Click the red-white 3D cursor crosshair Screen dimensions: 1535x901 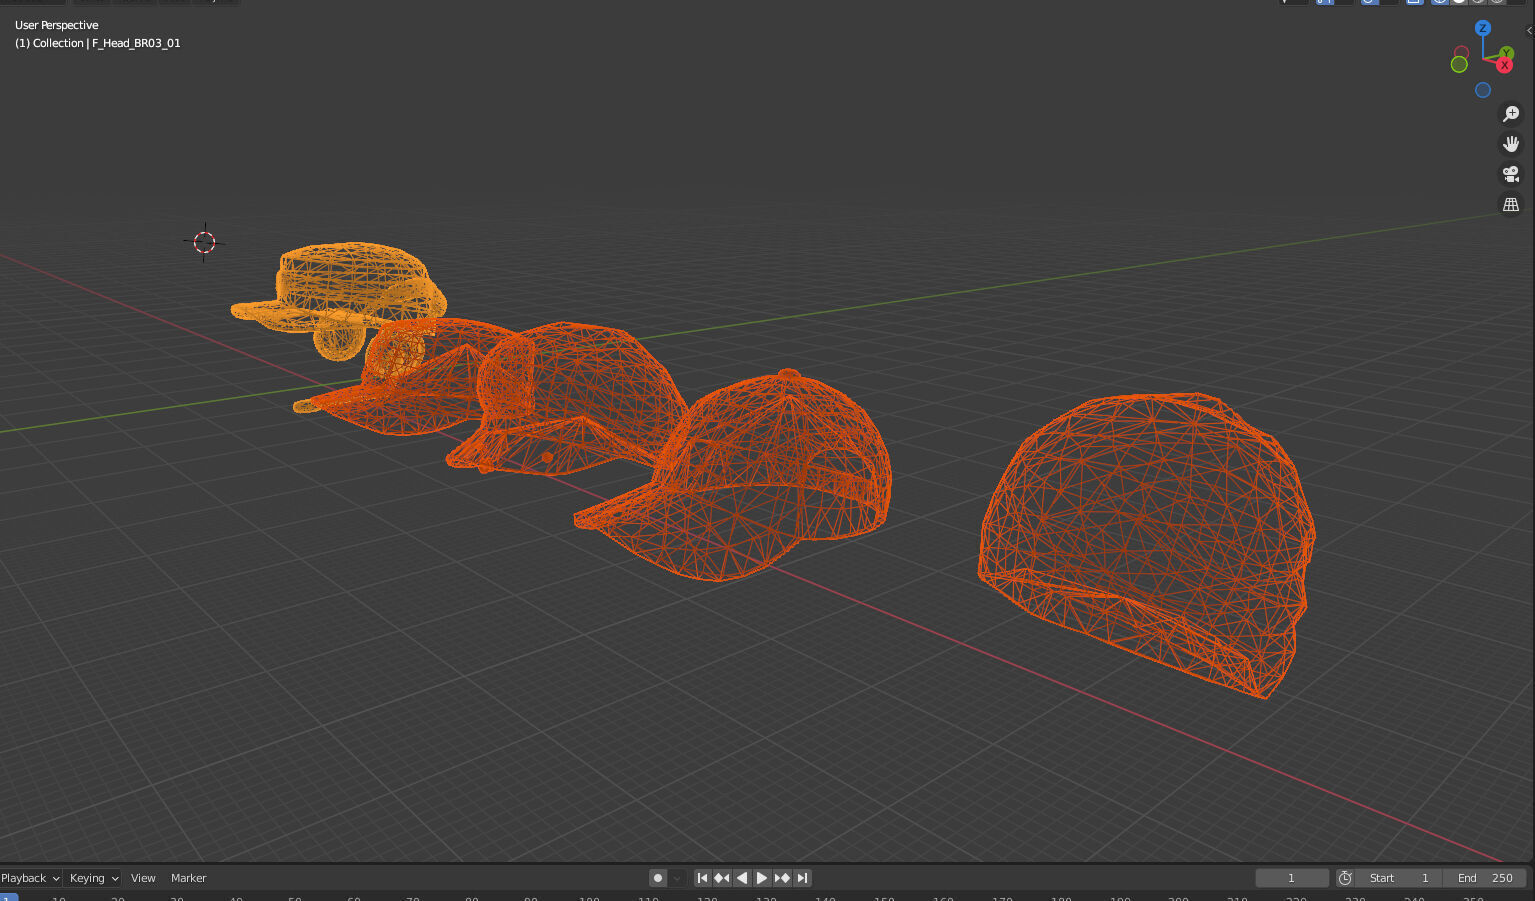[x=204, y=241]
